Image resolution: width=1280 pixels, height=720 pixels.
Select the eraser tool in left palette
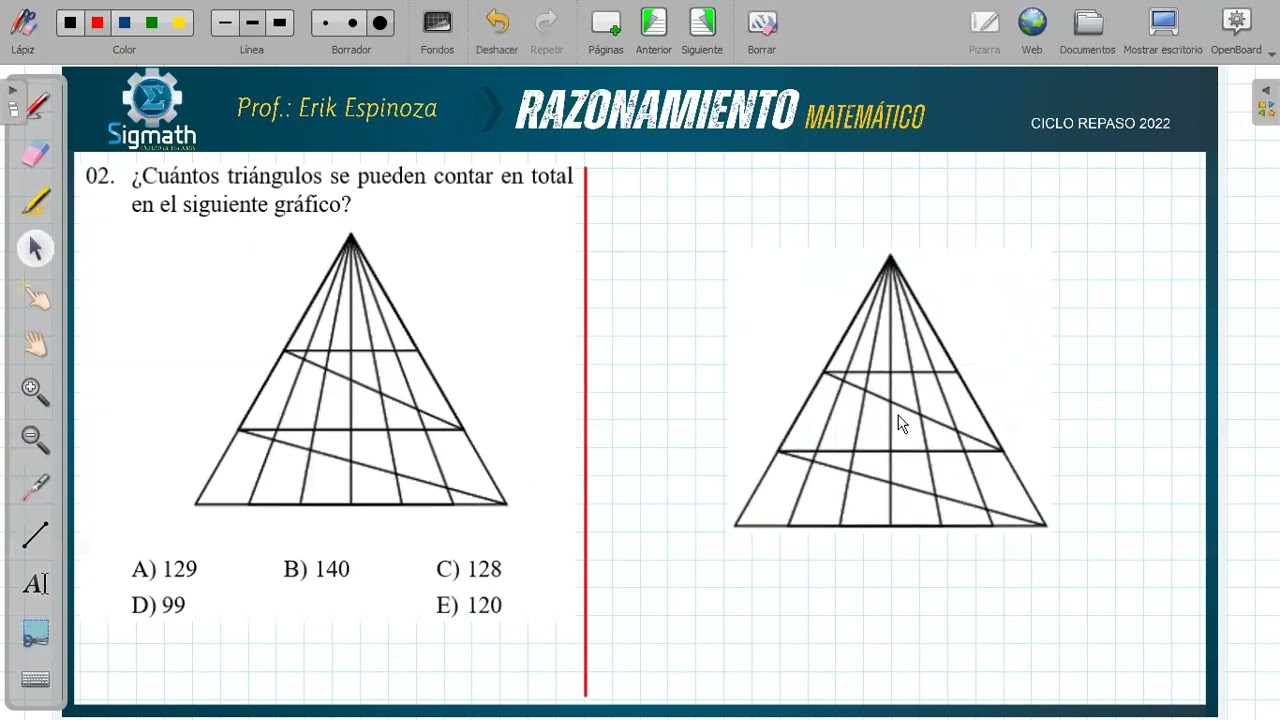[36, 153]
